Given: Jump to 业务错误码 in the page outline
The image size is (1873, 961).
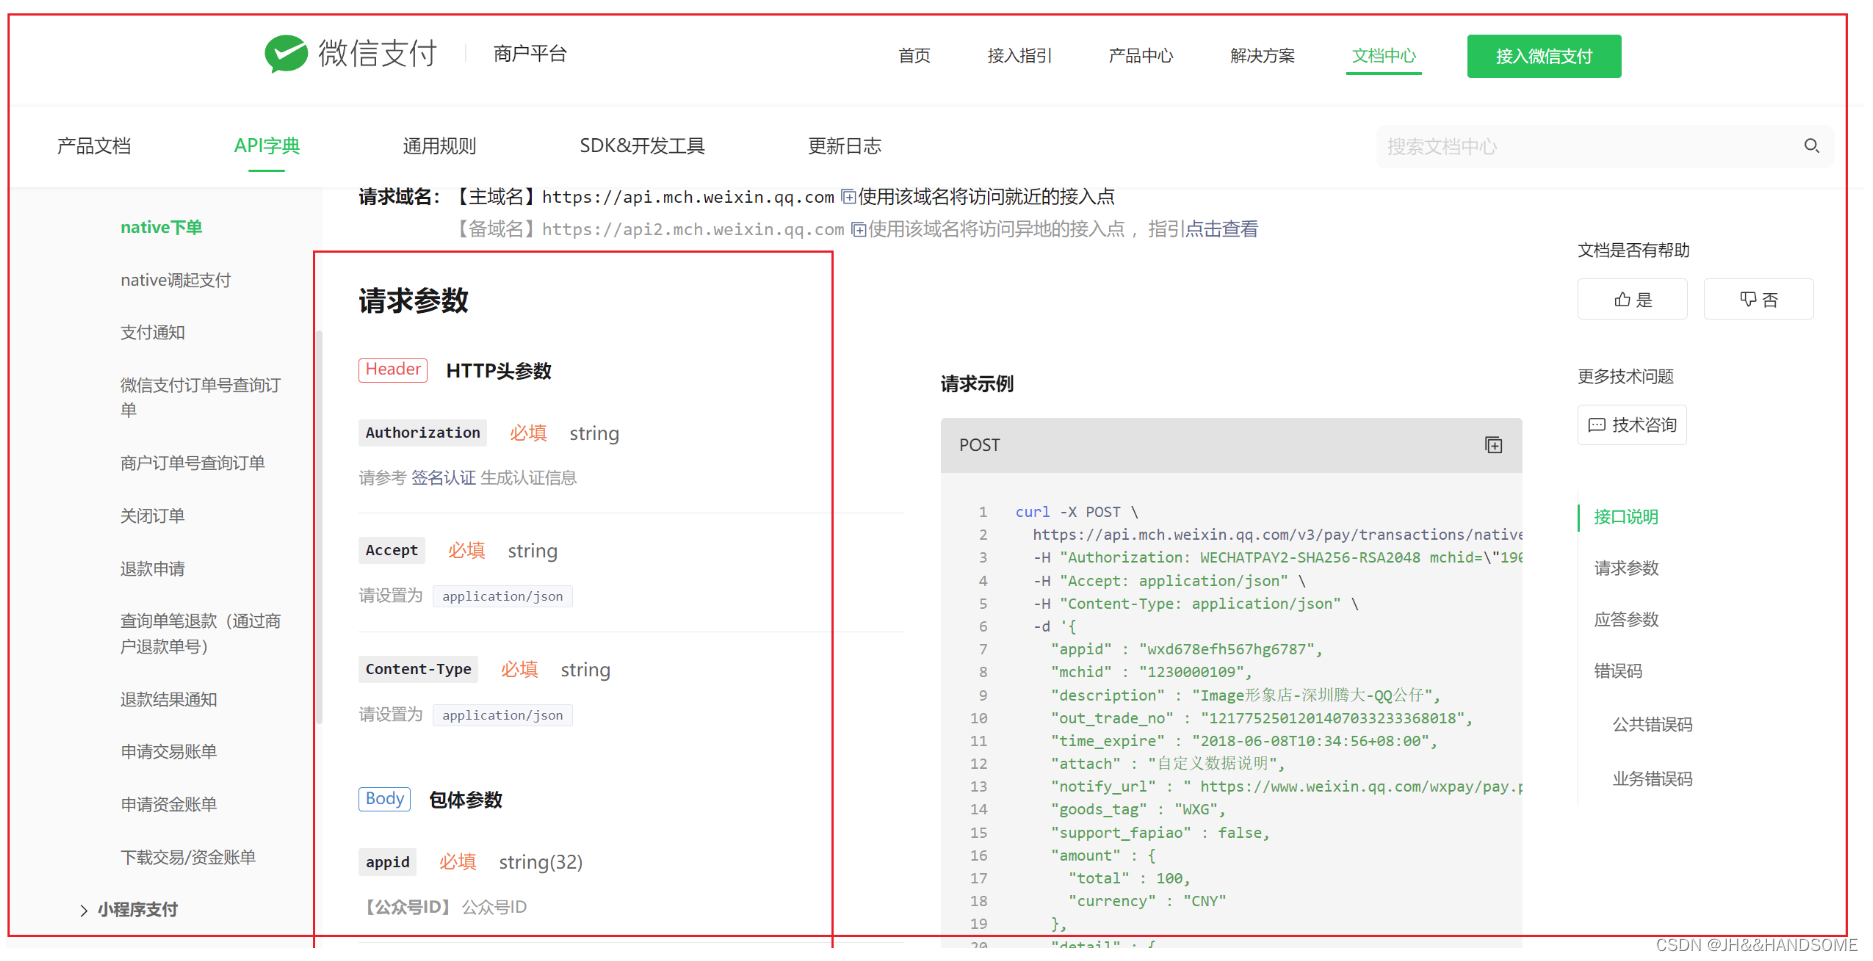Looking at the screenshot, I should 1652,779.
